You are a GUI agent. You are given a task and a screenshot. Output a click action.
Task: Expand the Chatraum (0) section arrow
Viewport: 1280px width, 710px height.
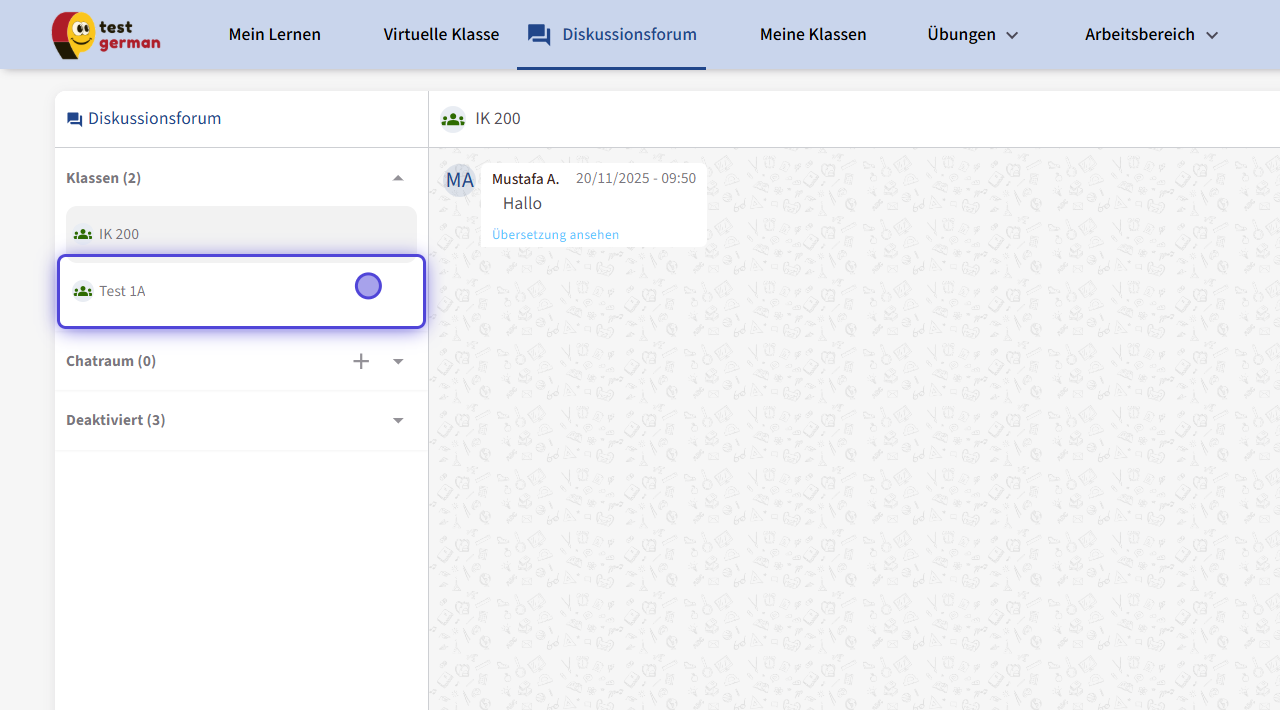[398, 361]
